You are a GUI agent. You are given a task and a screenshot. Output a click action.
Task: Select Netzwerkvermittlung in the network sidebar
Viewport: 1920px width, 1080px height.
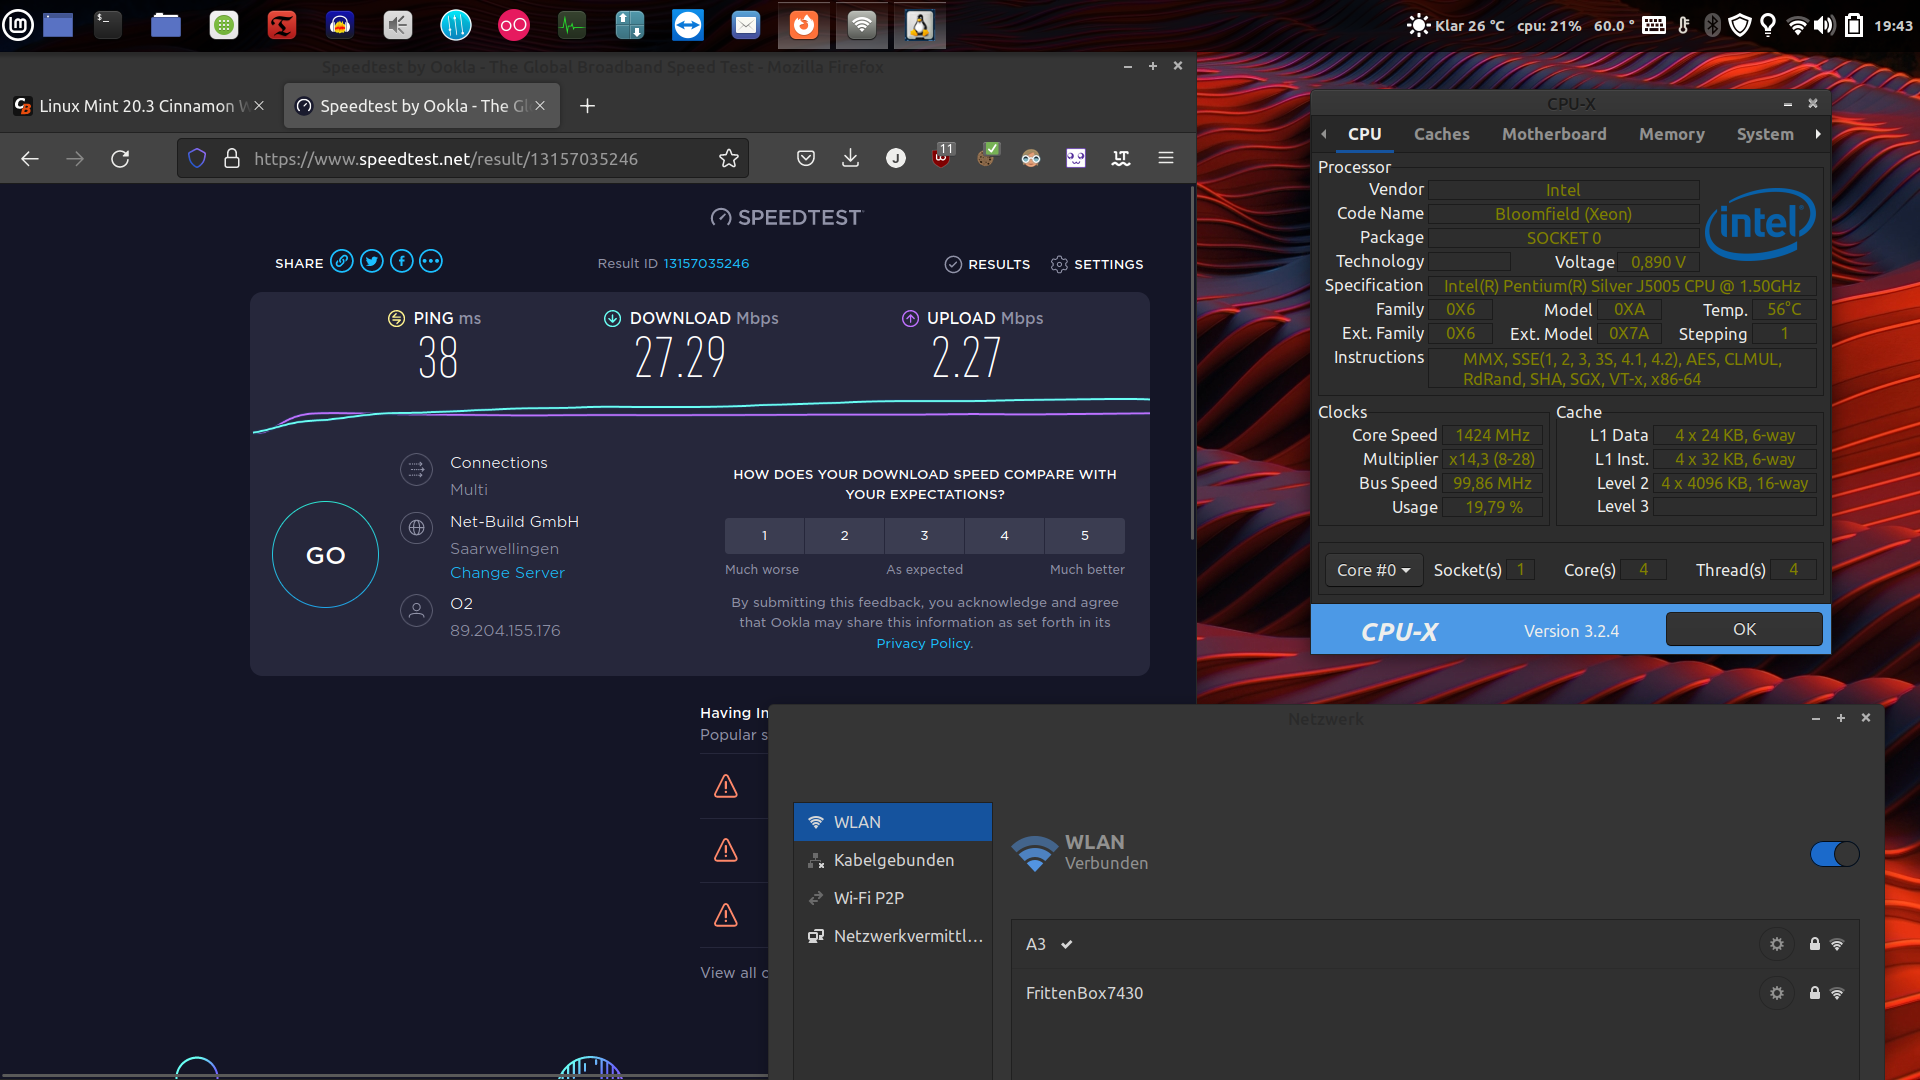(893, 936)
